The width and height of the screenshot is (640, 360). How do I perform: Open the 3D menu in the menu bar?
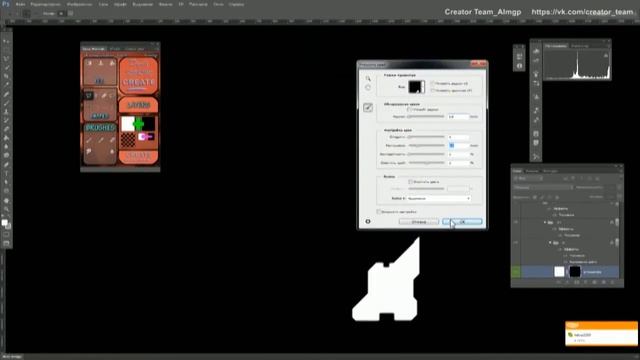click(181, 4)
